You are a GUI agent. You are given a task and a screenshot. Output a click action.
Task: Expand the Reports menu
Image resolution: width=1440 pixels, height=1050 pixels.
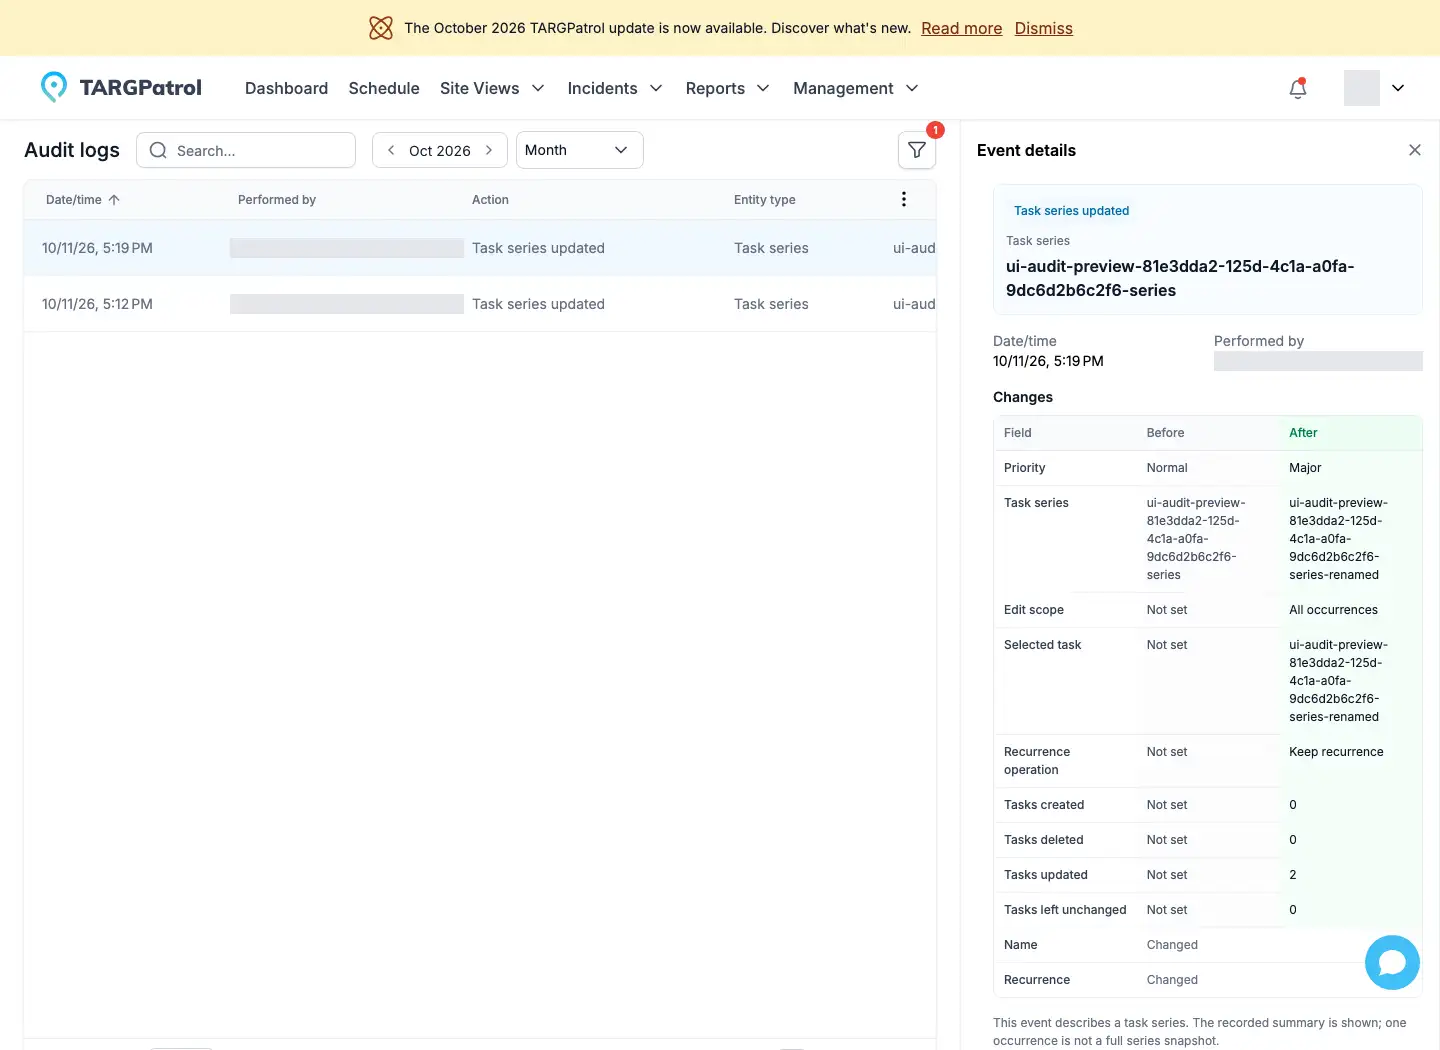(727, 88)
